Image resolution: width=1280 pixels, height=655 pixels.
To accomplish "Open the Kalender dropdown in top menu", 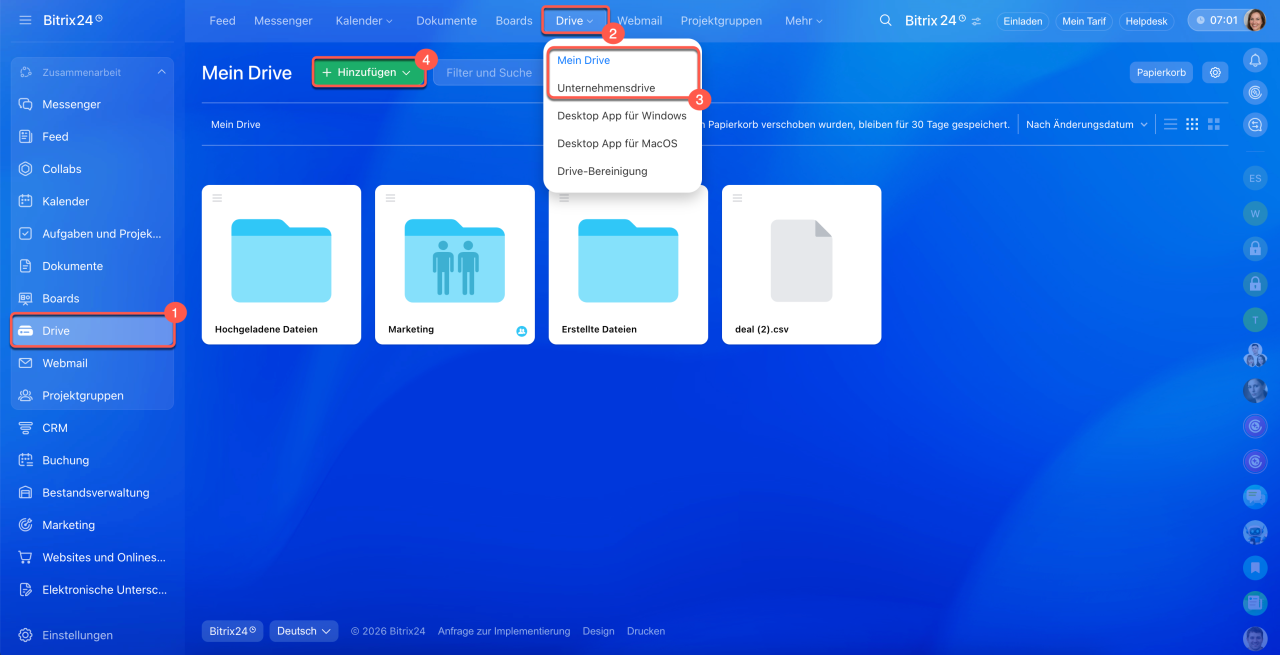I will pyautogui.click(x=364, y=20).
